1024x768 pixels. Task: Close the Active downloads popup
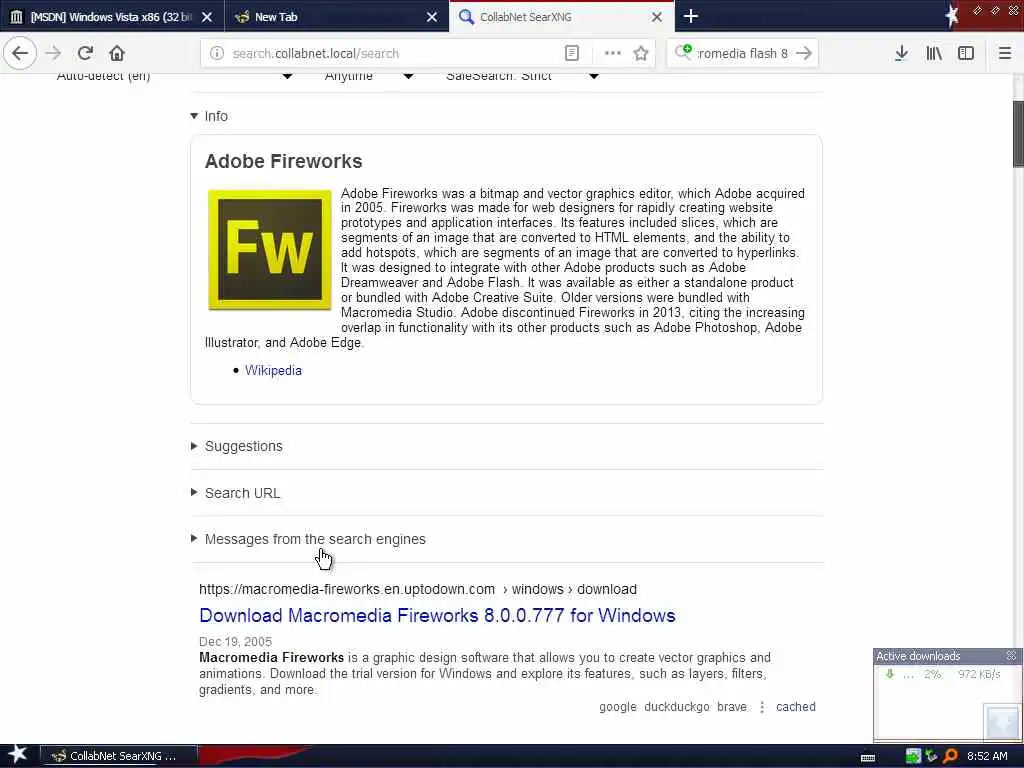pyautogui.click(x=1012, y=656)
